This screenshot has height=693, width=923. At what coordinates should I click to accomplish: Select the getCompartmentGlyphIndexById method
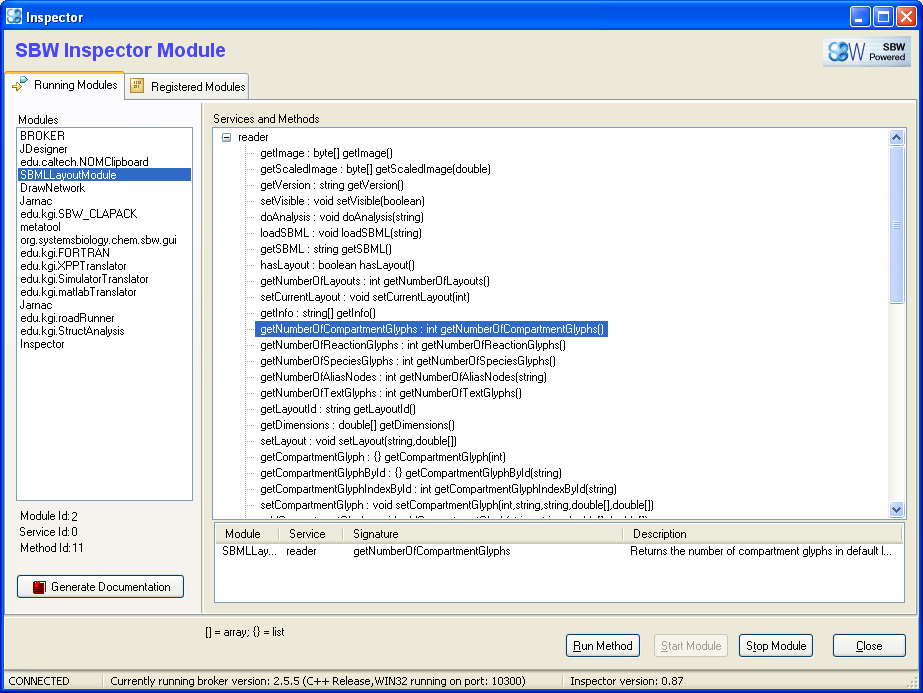[439, 489]
